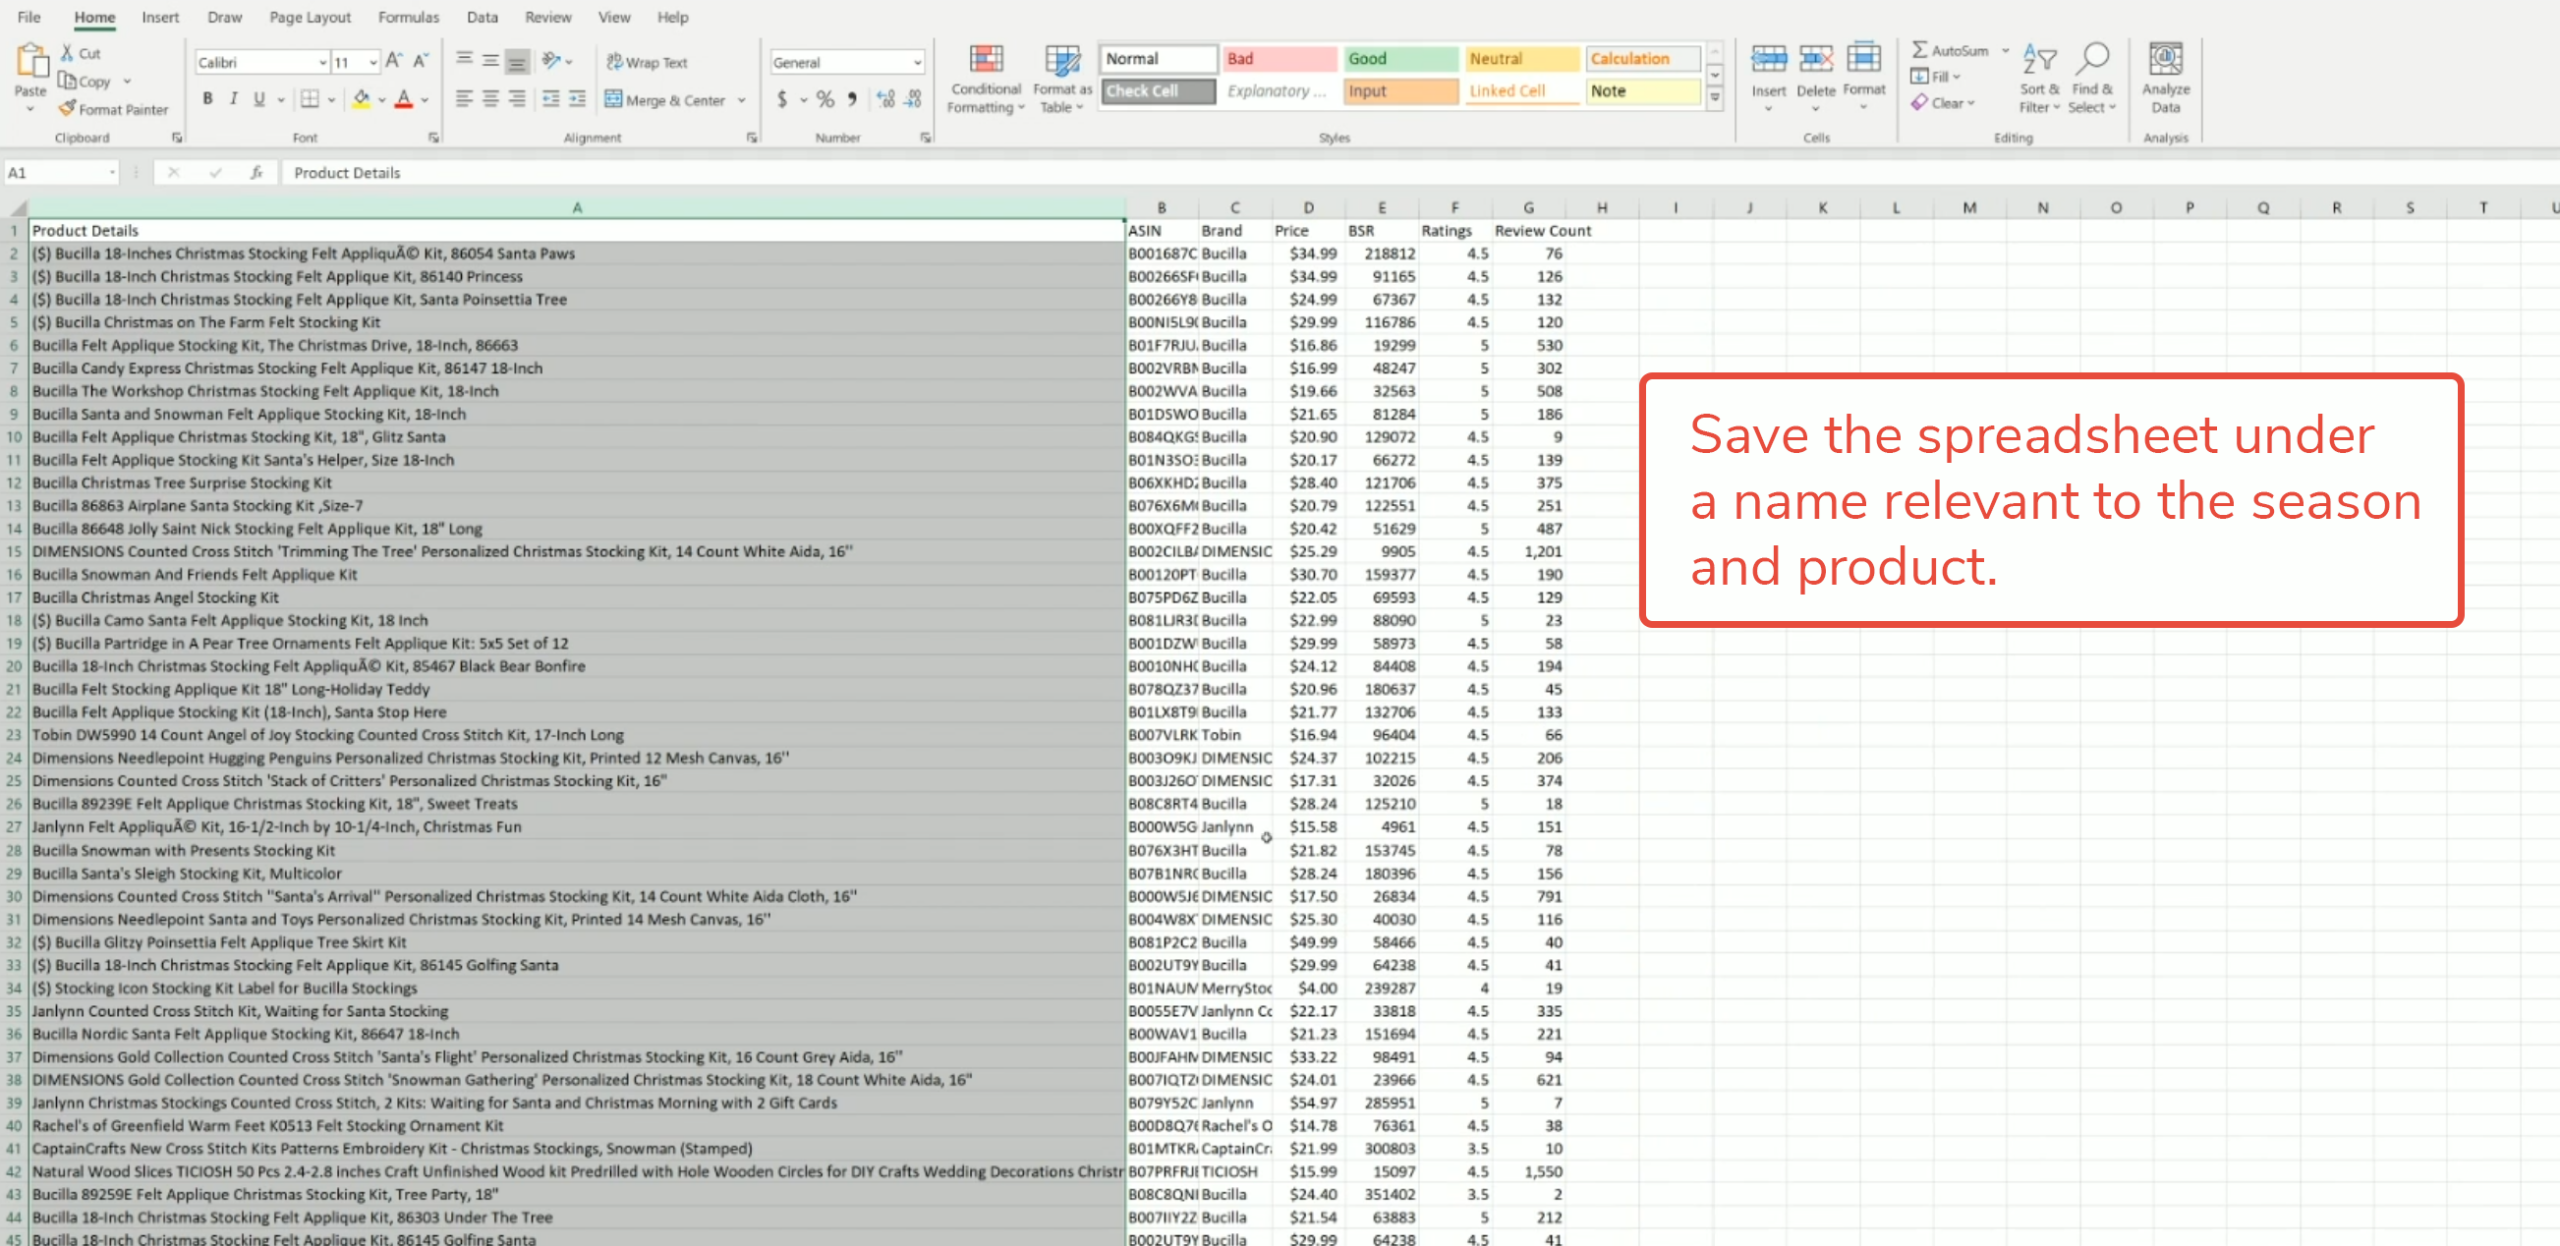Click the Format Painter icon

click(68, 109)
